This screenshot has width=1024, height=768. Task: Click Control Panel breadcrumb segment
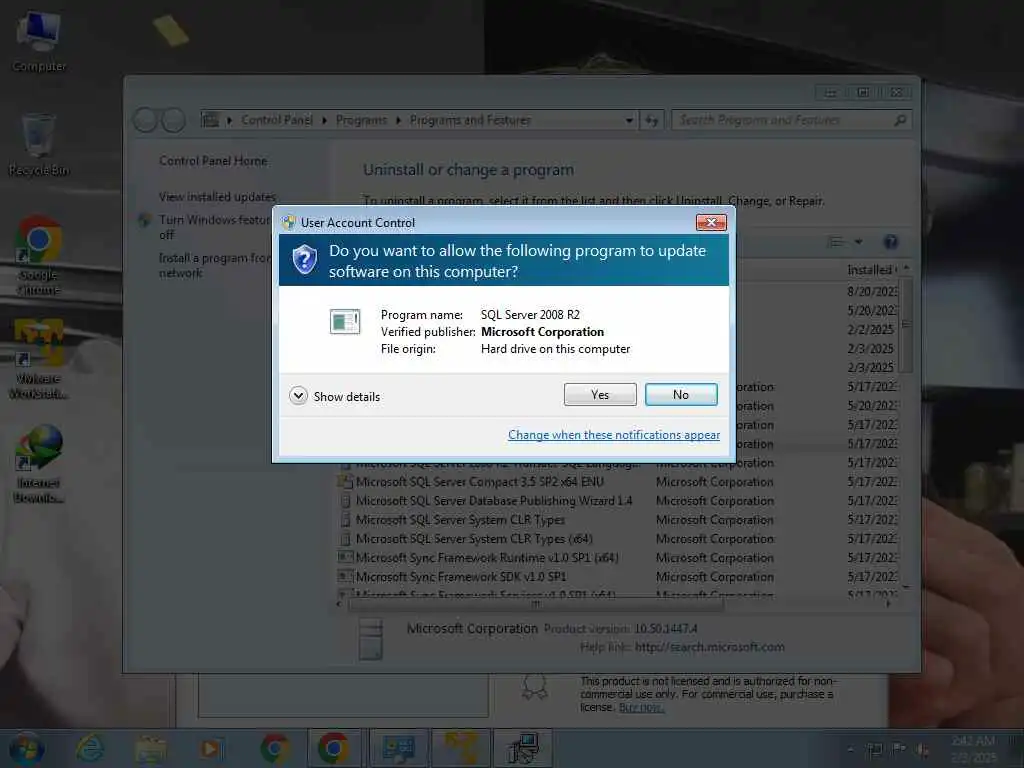tap(277, 120)
